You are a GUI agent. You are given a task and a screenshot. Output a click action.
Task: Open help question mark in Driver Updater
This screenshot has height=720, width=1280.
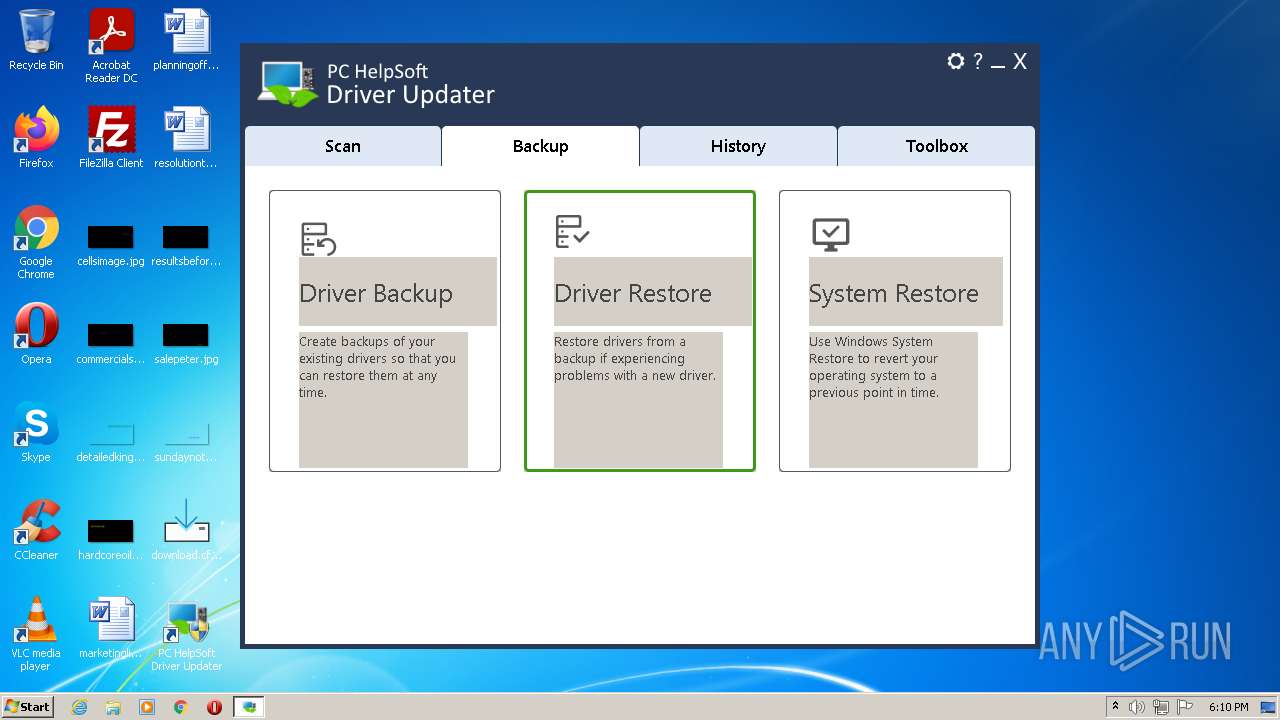click(978, 61)
